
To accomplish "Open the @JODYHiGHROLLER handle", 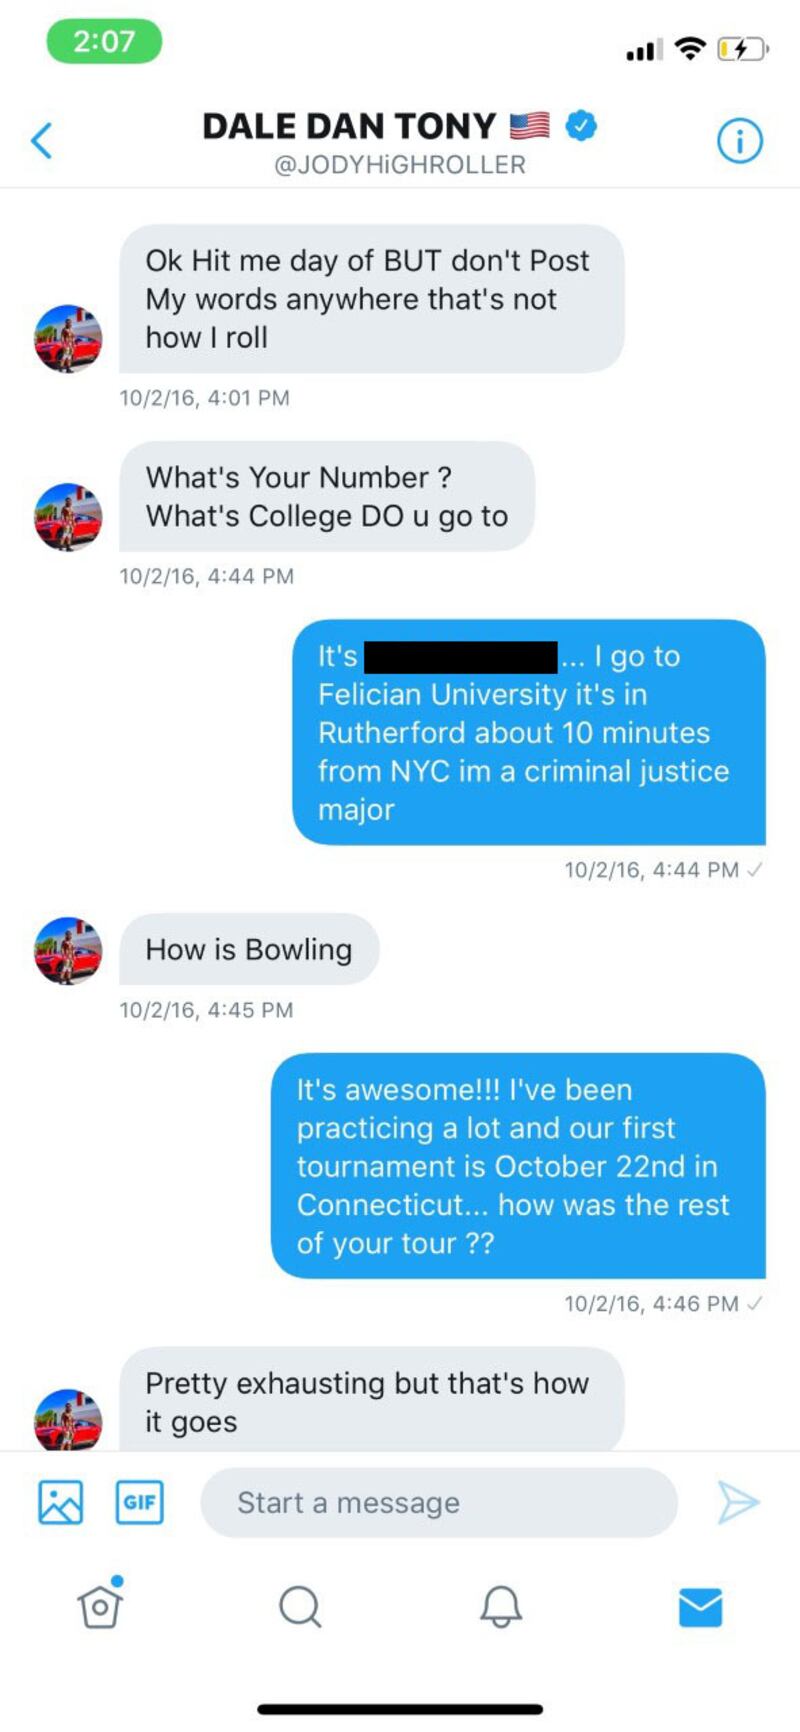I will [400, 165].
